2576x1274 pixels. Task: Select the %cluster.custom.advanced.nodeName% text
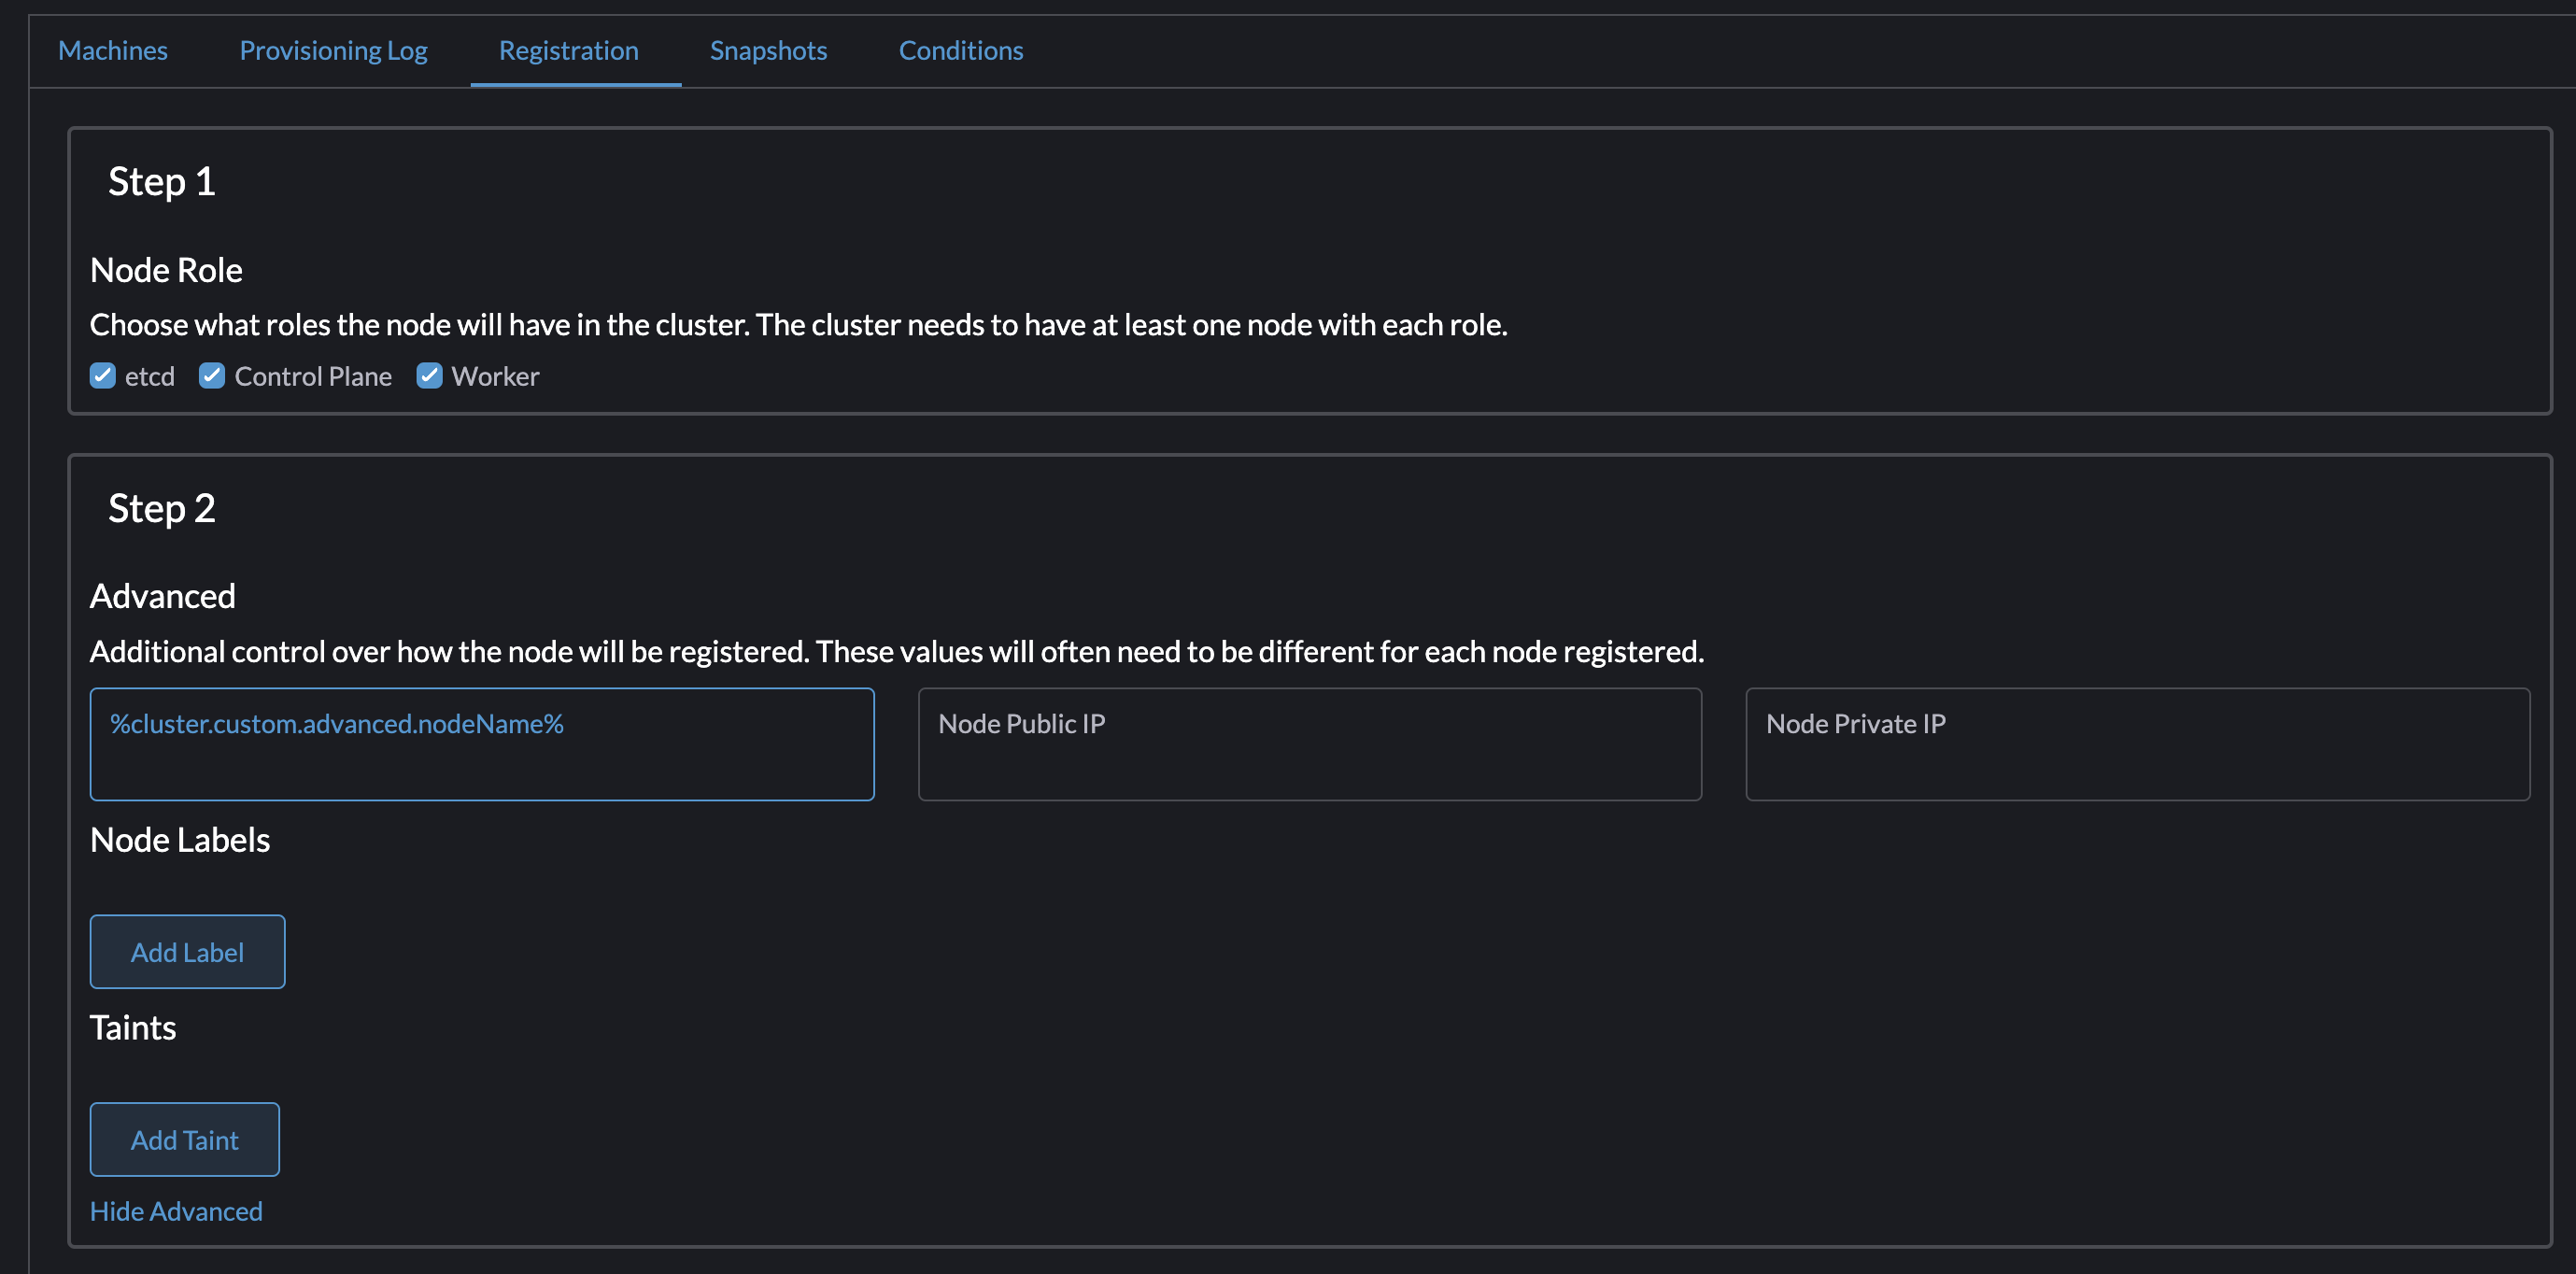pyautogui.click(x=337, y=724)
